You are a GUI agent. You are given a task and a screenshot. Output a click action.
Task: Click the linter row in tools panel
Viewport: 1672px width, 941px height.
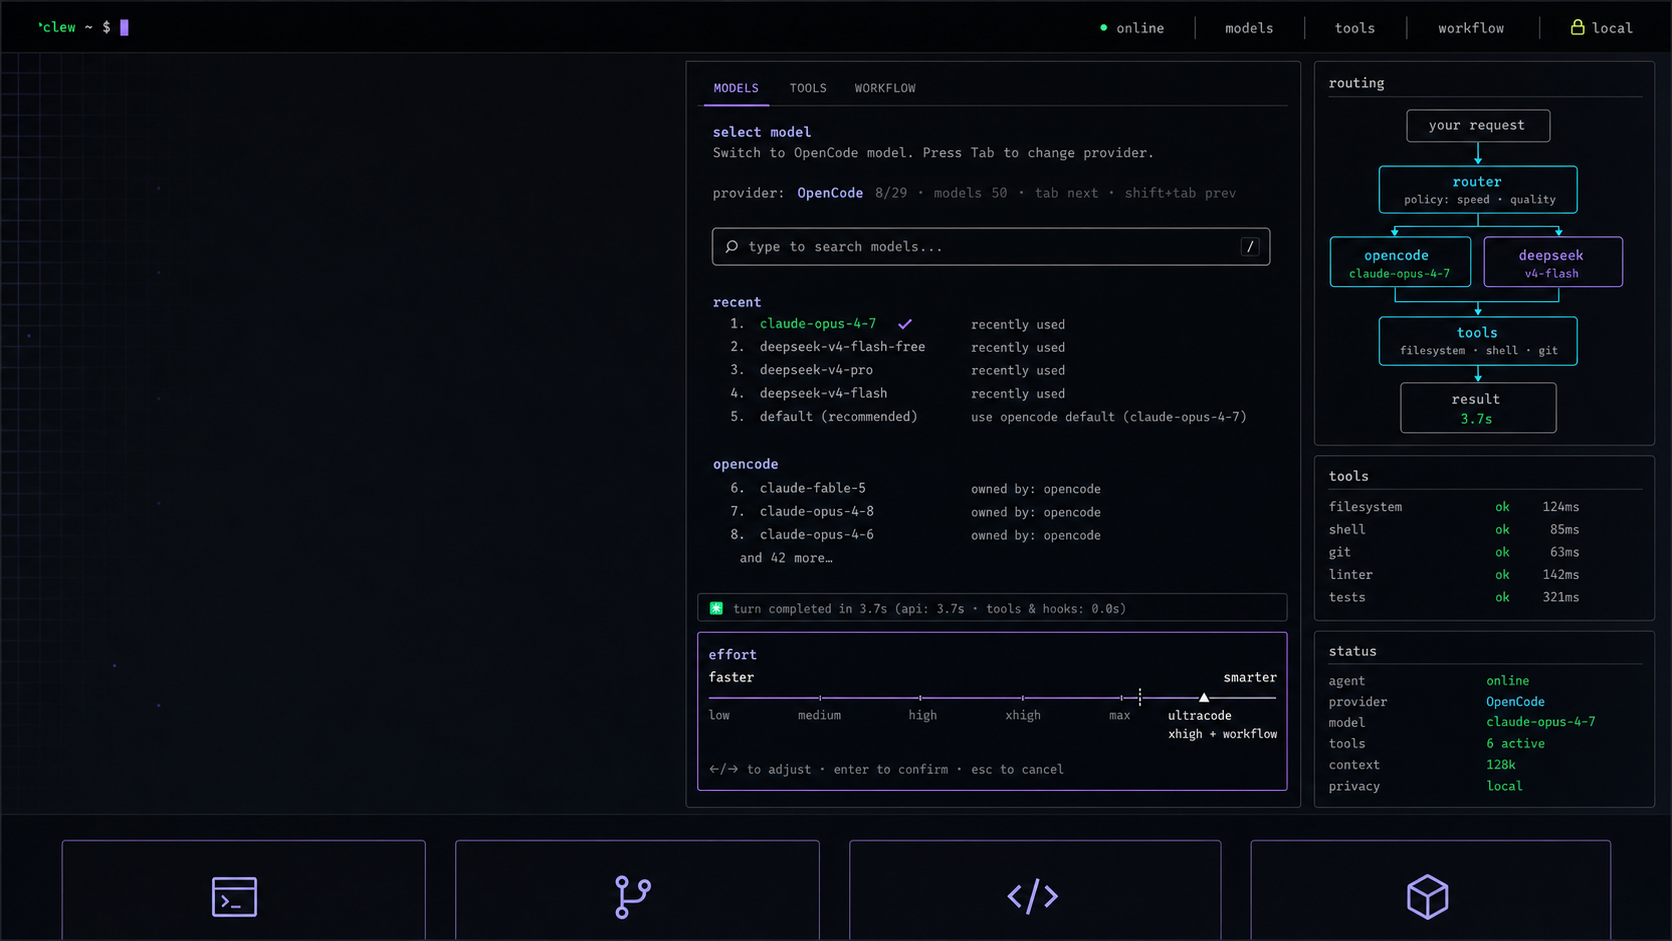[1455, 575]
